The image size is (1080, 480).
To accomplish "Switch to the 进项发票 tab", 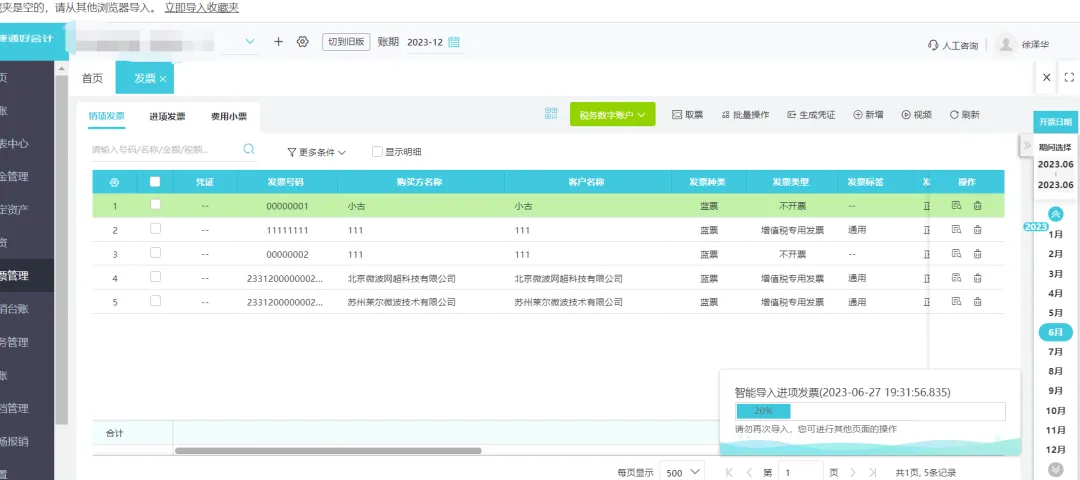I will tap(167, 116).
